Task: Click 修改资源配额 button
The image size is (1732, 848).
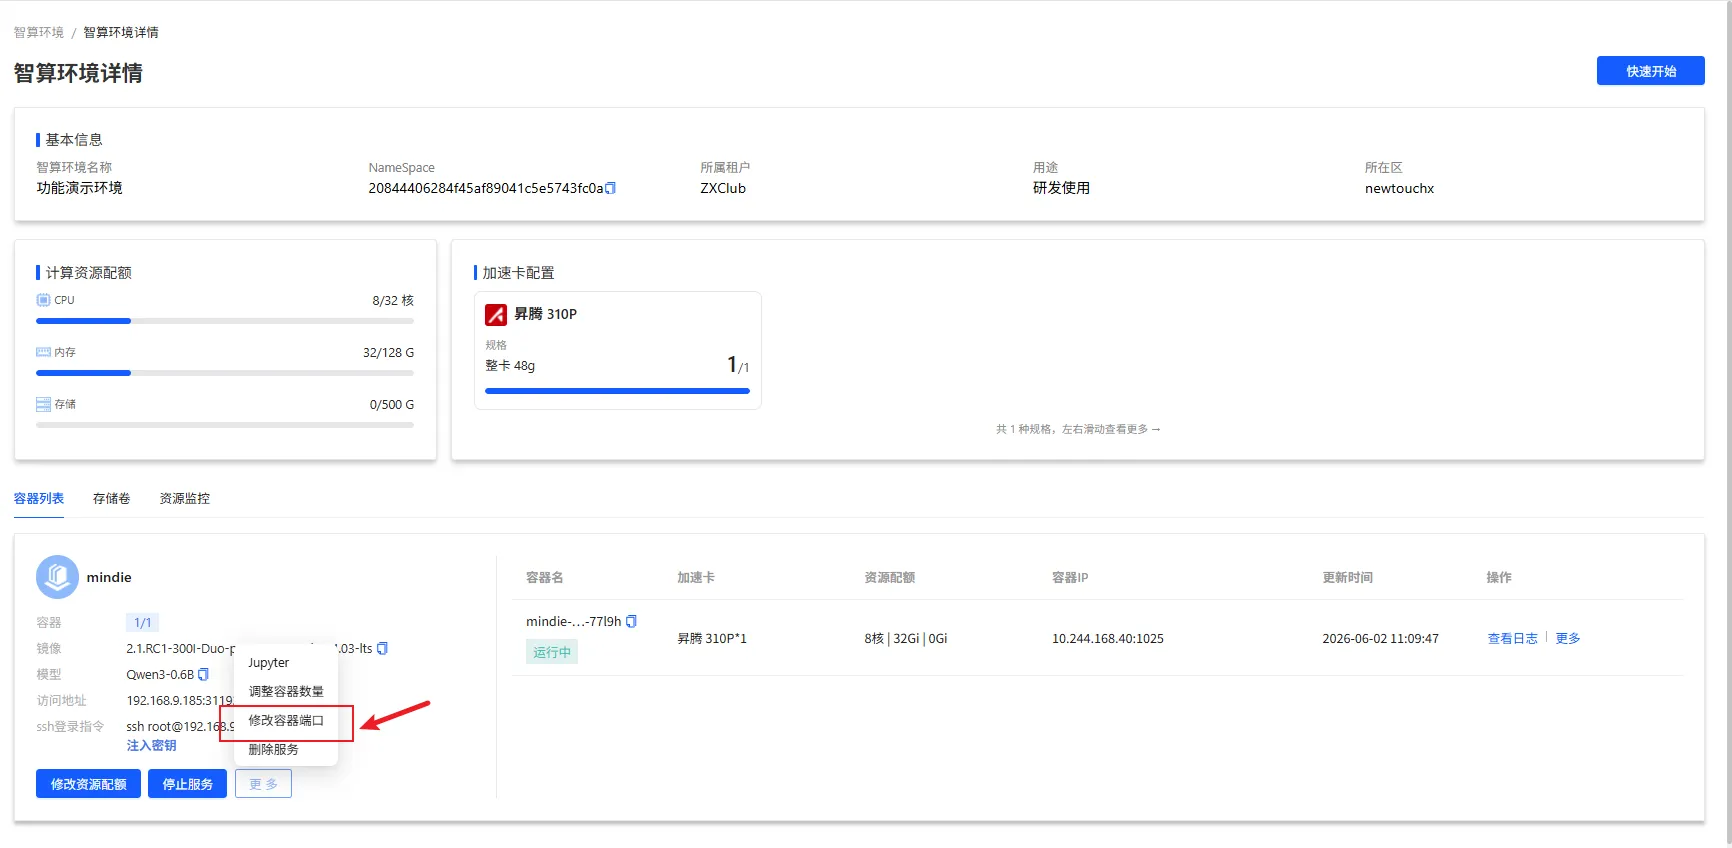Action: 89,784
